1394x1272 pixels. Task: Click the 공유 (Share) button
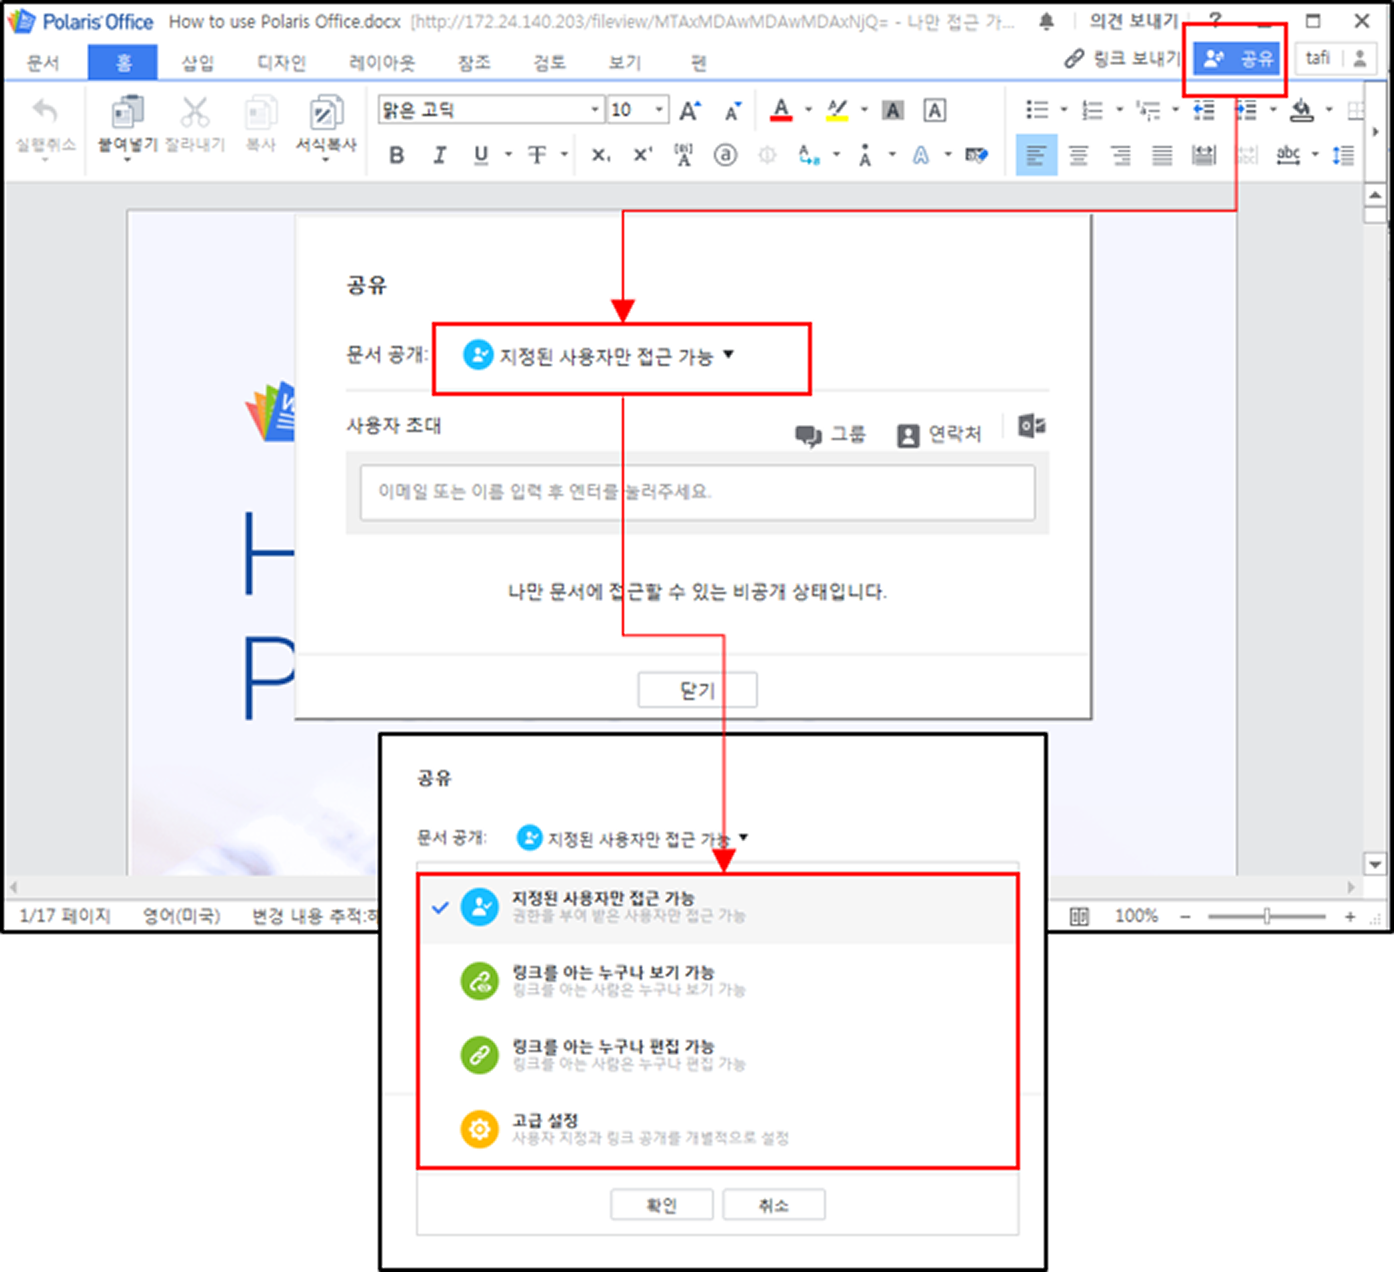pos(1237,59)
